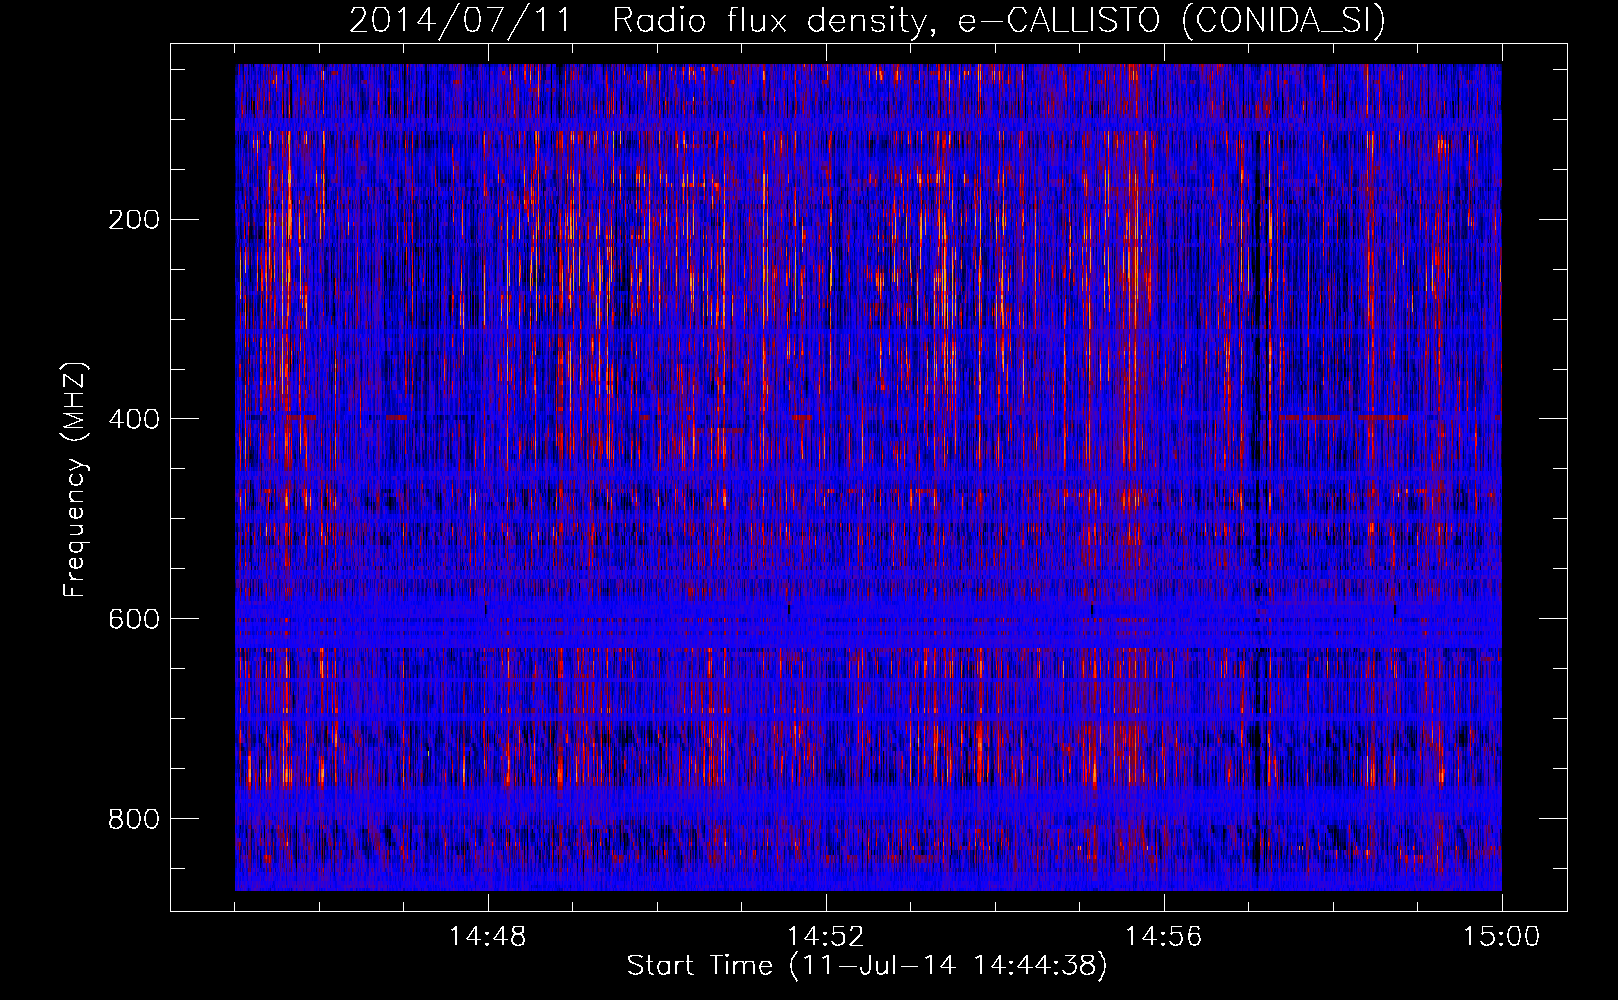Click the 14:52 time tick label
This screenshot has height=1000, width=1618.
(x=826, y=937)
